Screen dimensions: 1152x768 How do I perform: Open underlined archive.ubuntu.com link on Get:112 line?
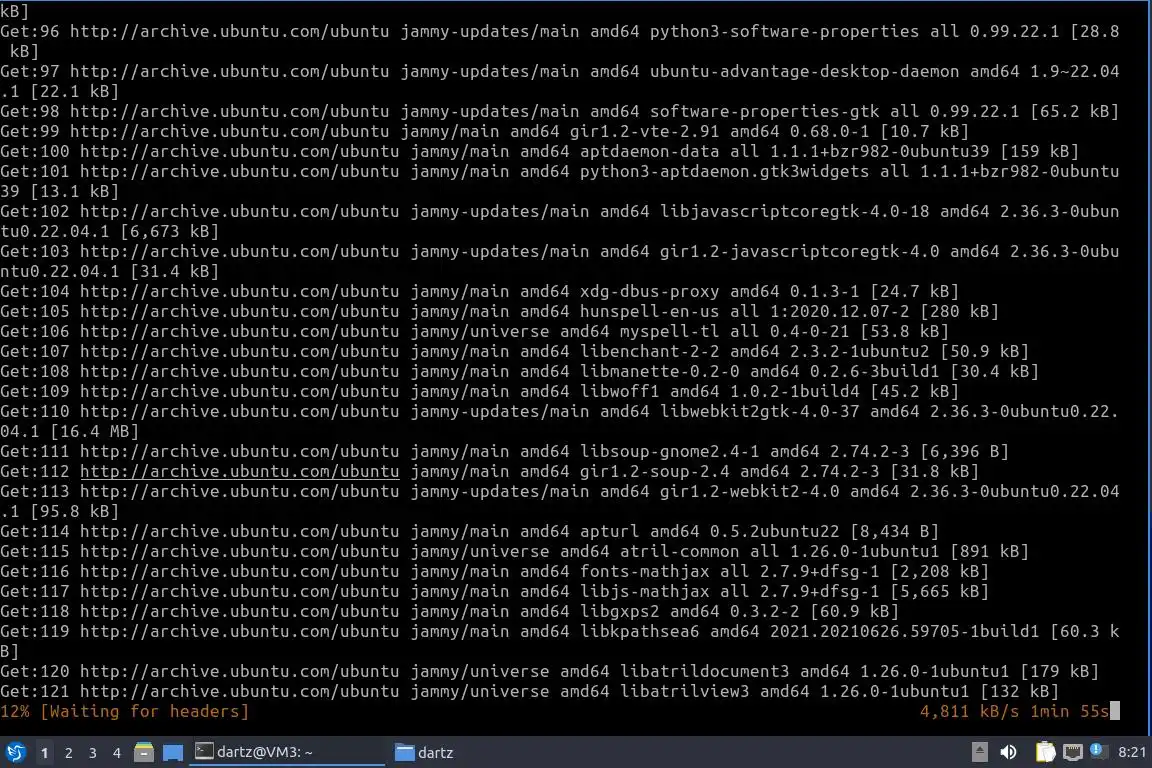point(240,471)
